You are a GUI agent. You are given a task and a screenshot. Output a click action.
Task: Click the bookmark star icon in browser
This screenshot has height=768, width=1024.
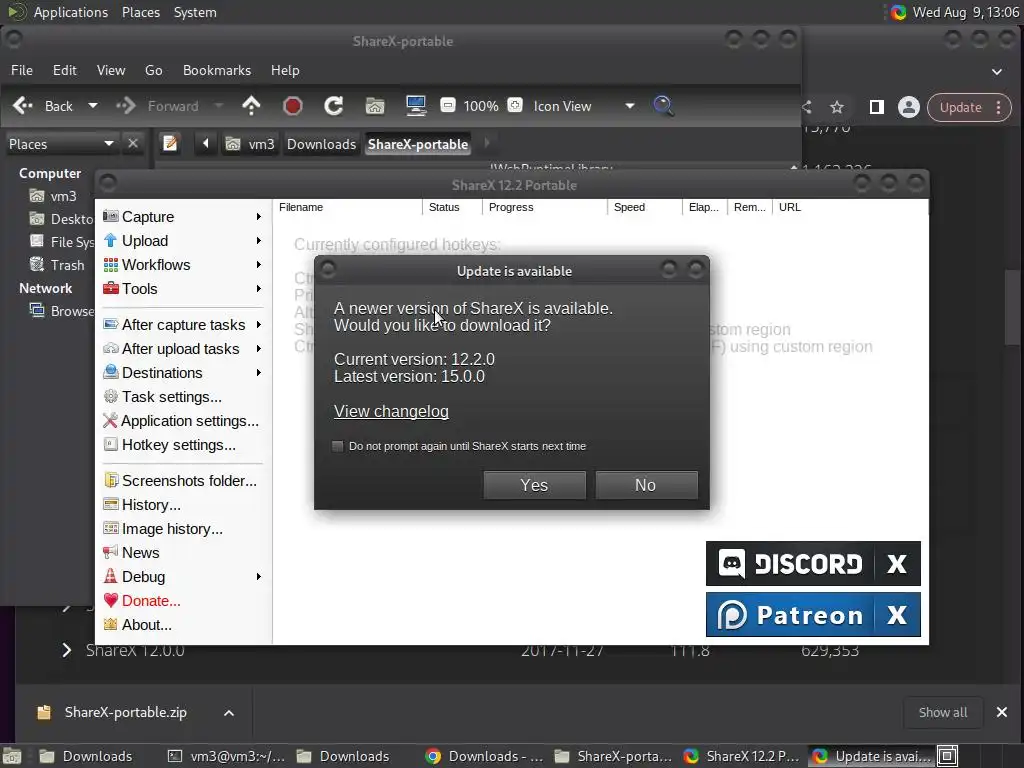coord(837,107)
